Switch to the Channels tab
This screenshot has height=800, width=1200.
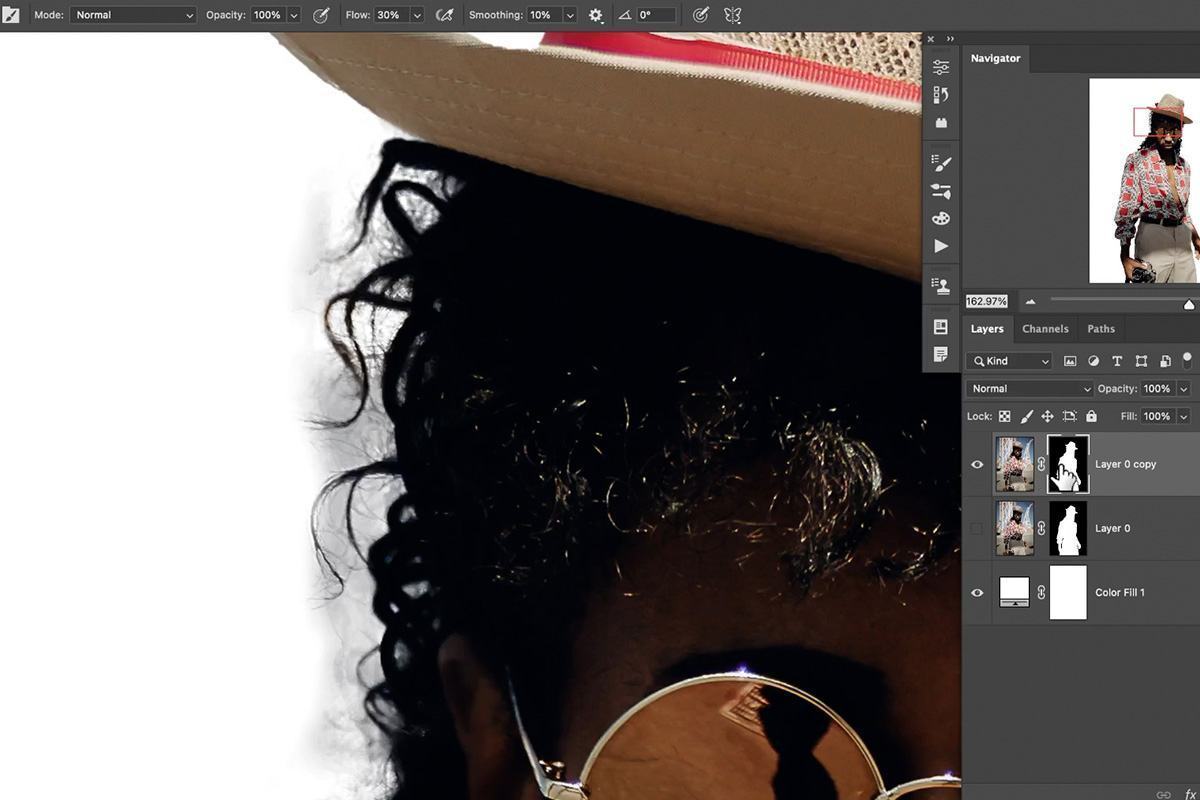point(1045,328)
